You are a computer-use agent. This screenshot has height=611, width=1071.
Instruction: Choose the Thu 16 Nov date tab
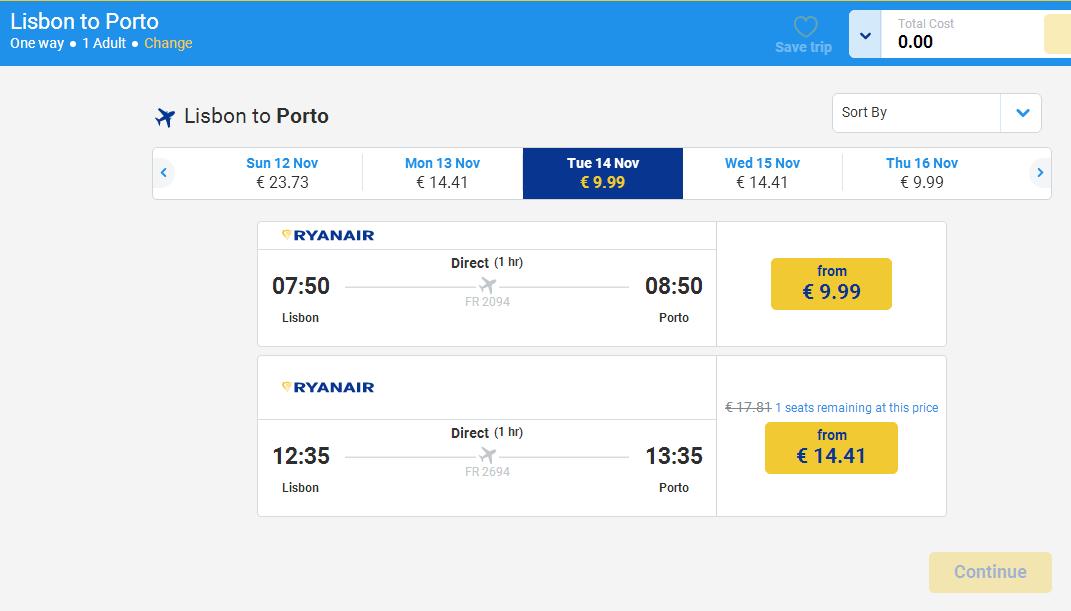tap(922, 173)
